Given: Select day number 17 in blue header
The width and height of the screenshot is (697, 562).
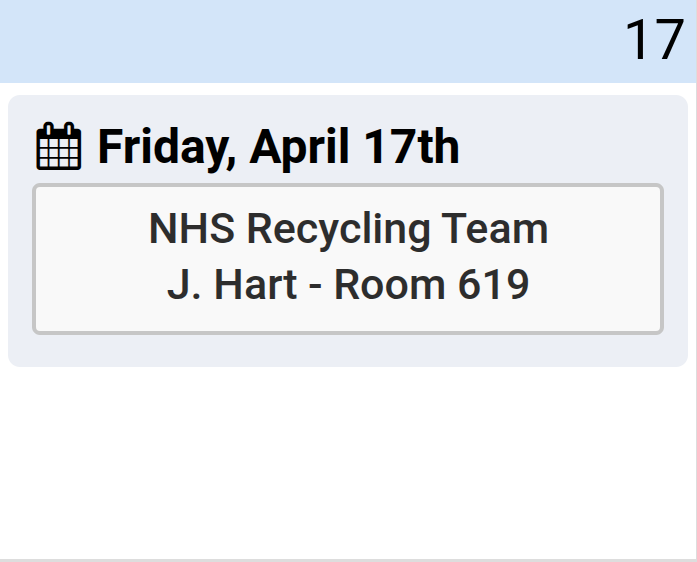Looking at the screenshot, I should click(654, 41).
